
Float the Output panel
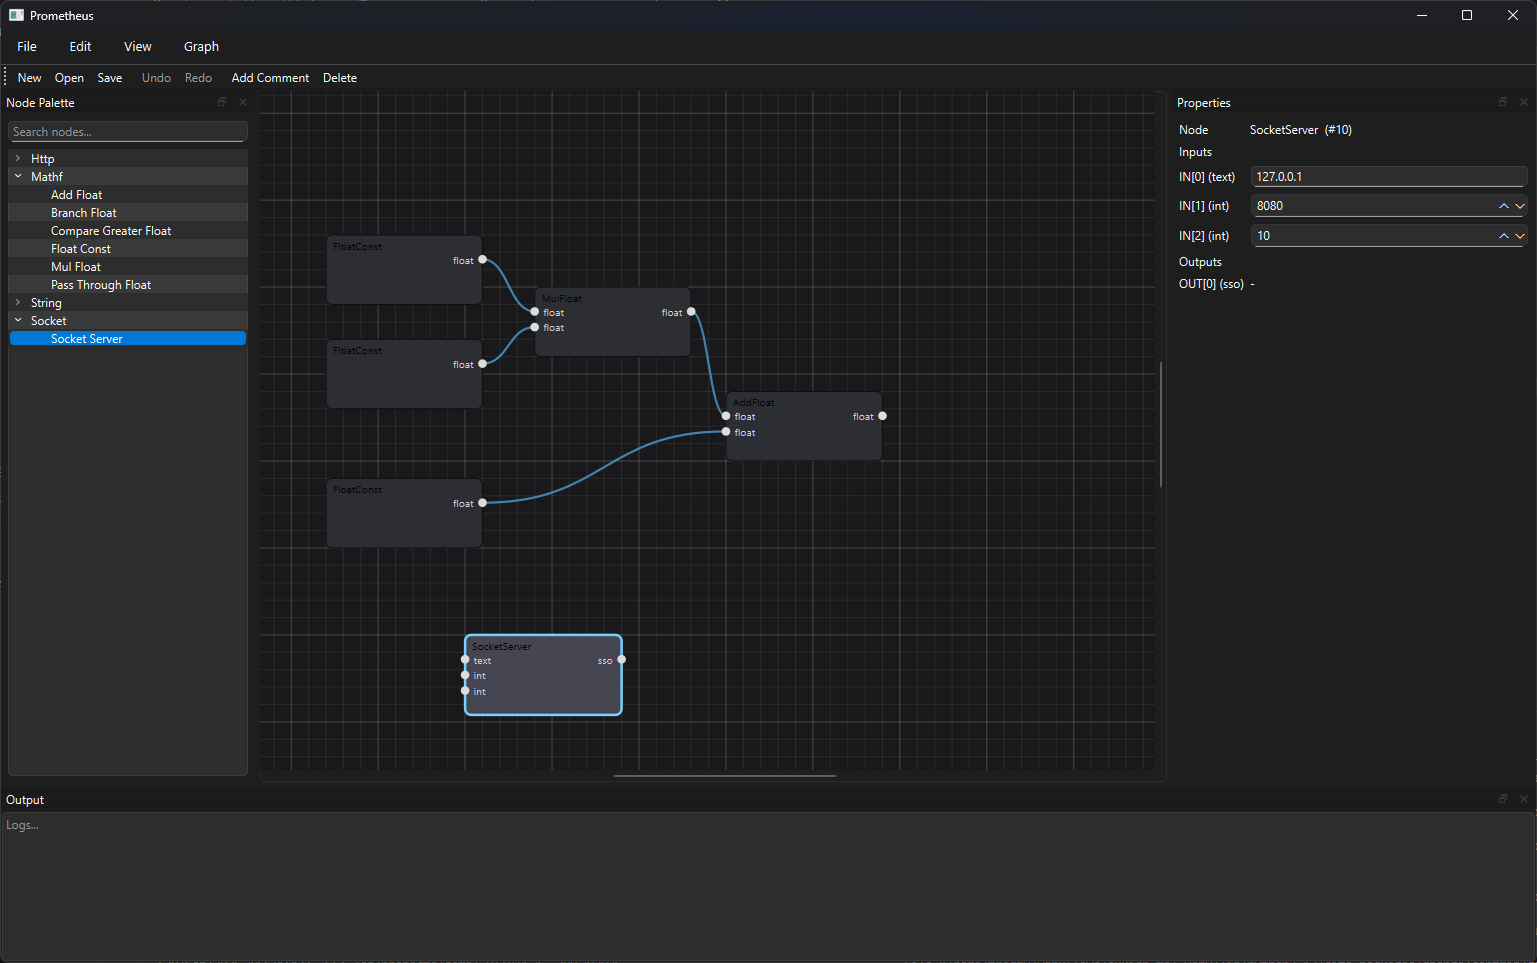tap(1503, 799)
